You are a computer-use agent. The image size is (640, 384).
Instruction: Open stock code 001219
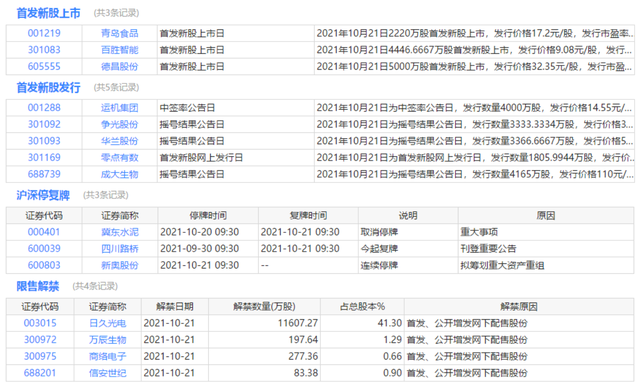point(44,33)
